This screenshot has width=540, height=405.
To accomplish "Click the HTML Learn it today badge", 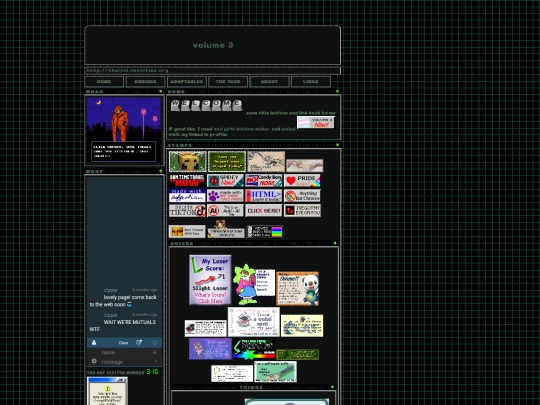I will click(x=264, y=196).
